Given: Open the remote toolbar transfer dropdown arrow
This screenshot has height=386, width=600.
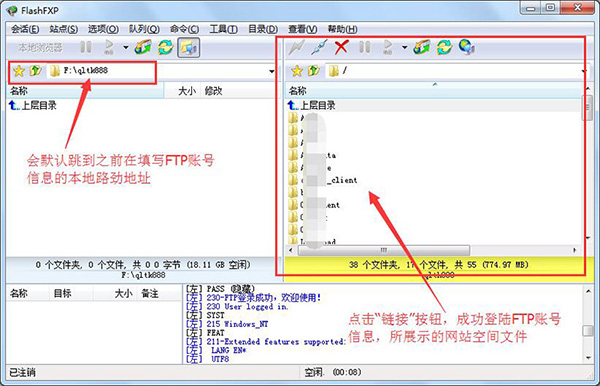Looking at the screenshot, I should click(x=404, y=47).
